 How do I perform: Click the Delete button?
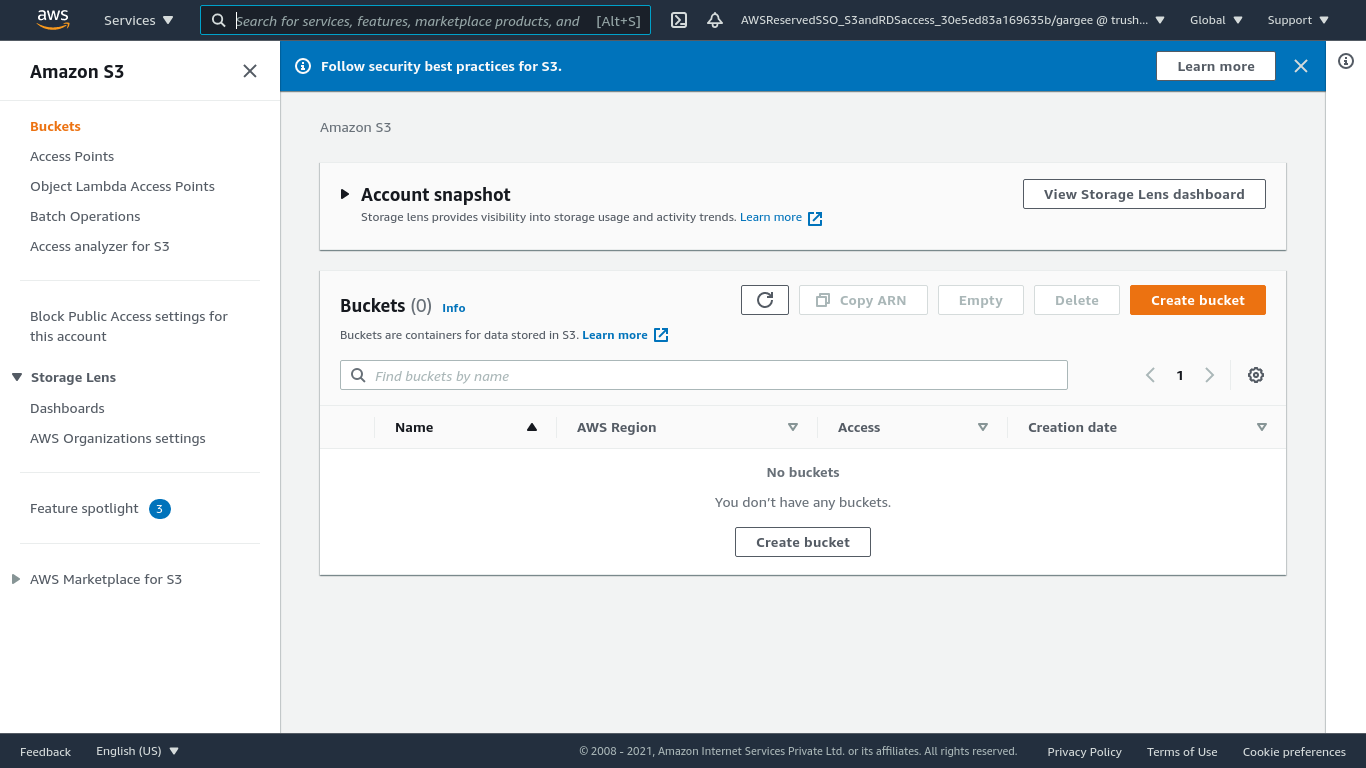(x=1077, y=300)
